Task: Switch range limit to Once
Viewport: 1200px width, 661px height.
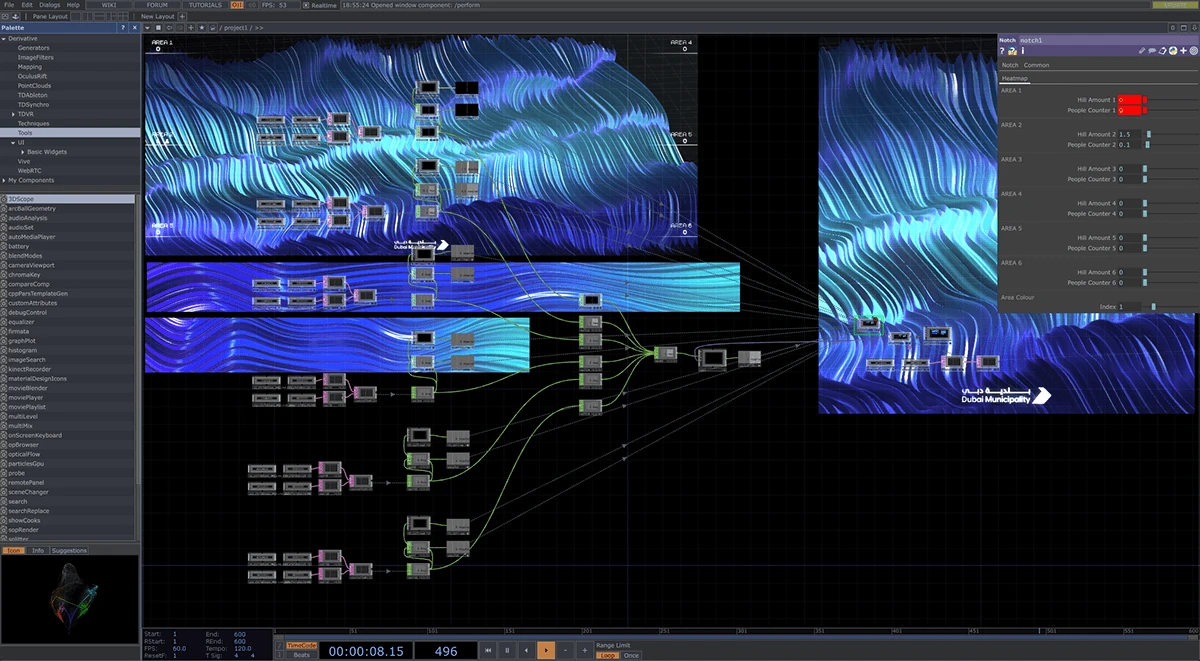Action: click(632, 655)
